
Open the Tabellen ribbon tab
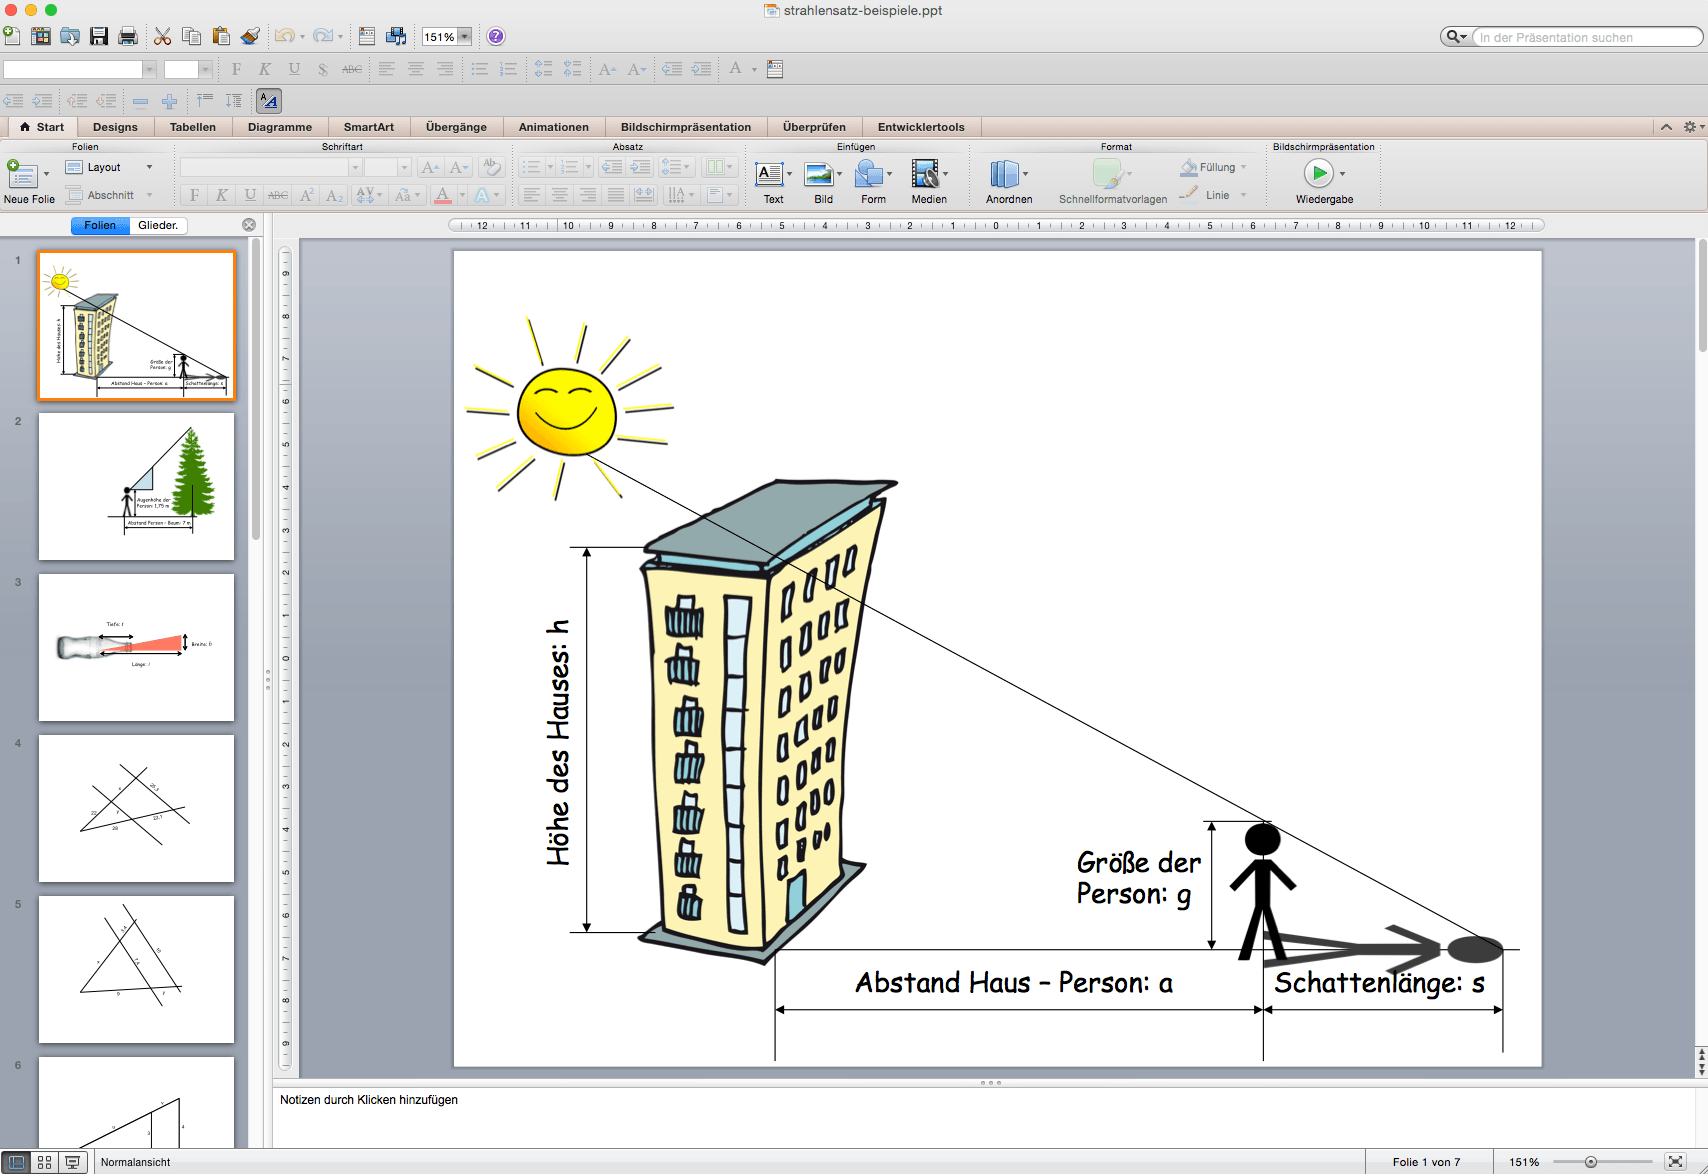click(x=193, y=127)
